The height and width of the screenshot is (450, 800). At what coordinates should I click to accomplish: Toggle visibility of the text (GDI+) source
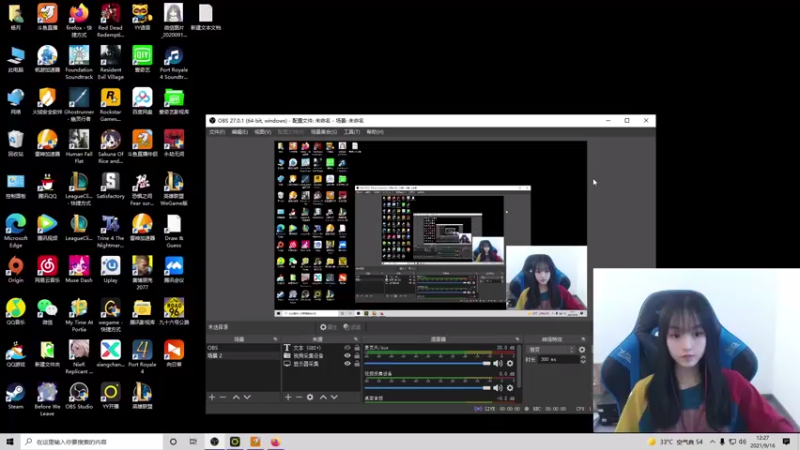347,348
